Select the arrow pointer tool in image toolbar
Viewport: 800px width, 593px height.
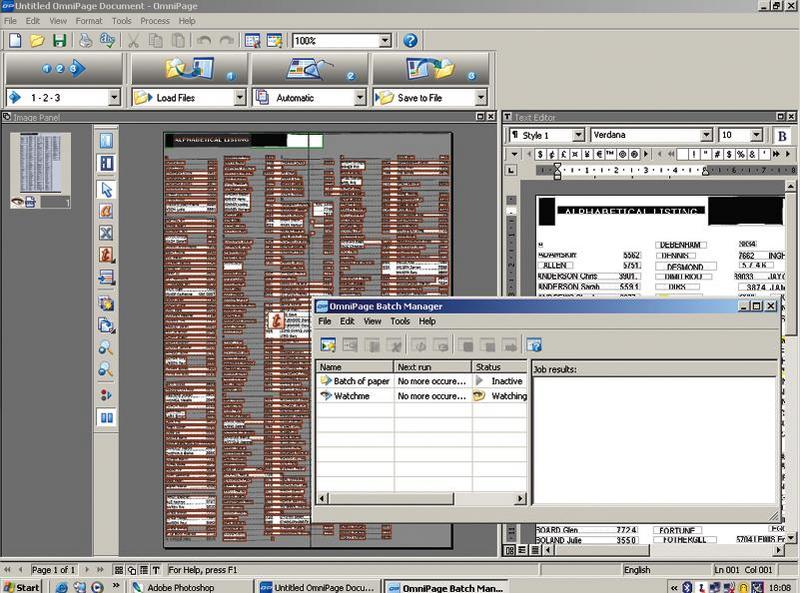point(106,189)
